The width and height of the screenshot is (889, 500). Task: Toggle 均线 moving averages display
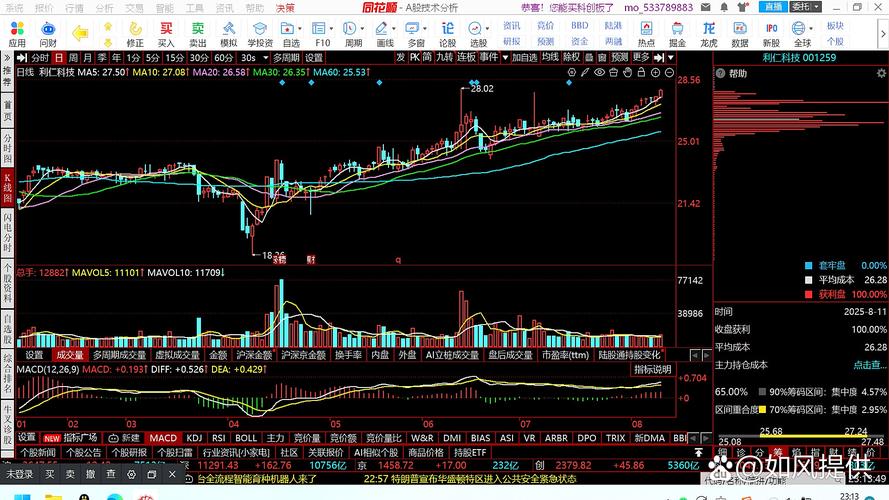pyautogui.click(x=550, y=57)
